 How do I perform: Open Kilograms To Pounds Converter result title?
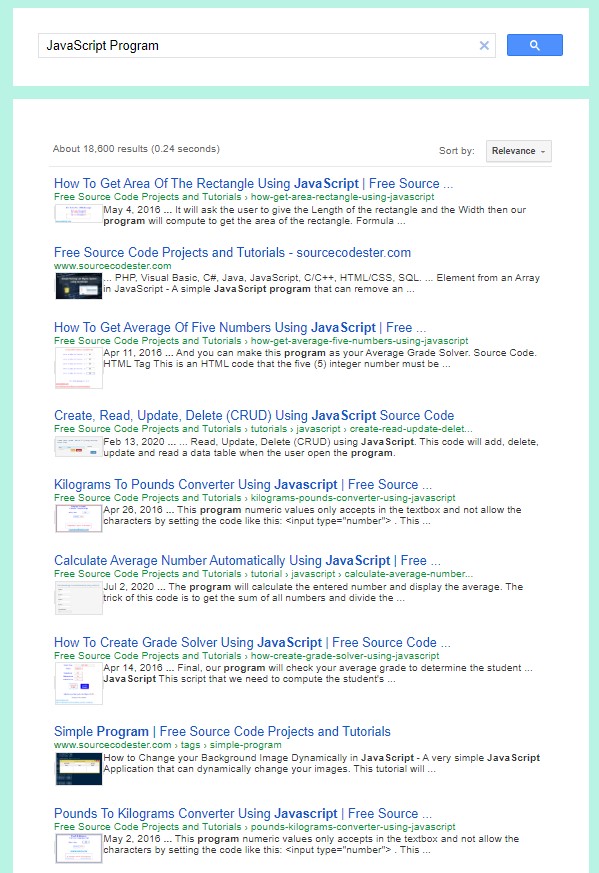click(243, 484)
